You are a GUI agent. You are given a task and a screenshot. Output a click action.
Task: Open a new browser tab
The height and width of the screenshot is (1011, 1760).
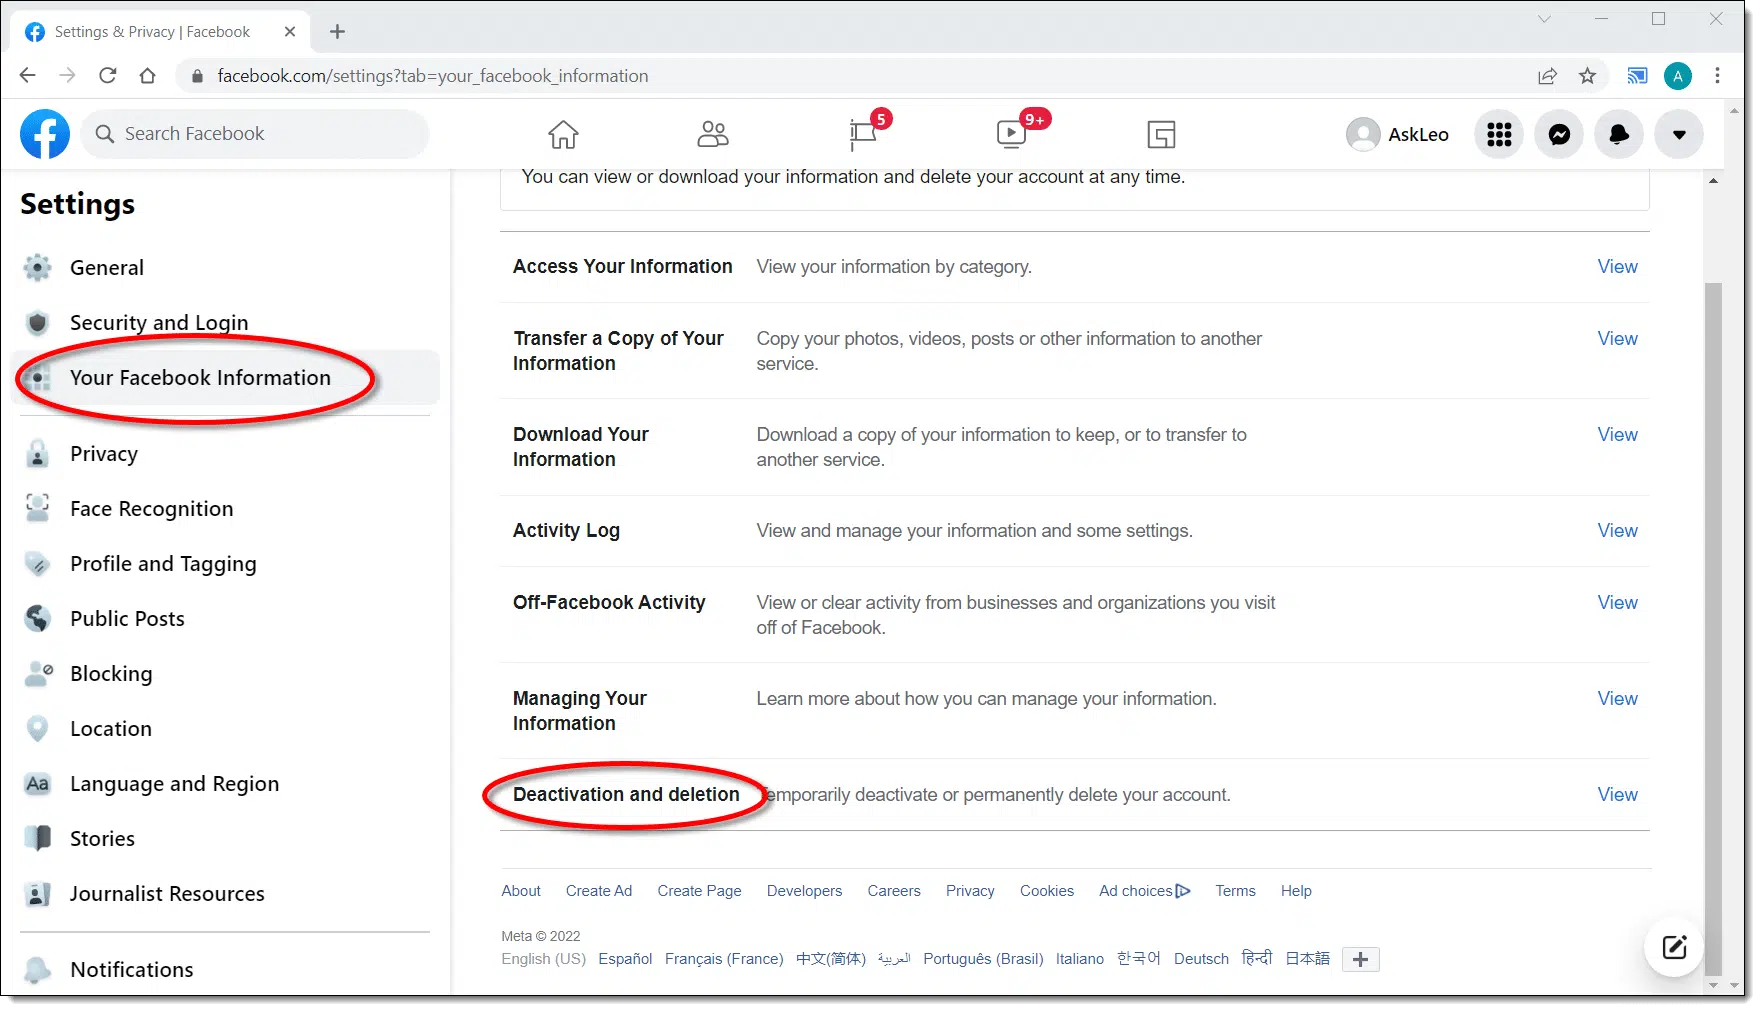pyautogui.click(x=338, y=32)
